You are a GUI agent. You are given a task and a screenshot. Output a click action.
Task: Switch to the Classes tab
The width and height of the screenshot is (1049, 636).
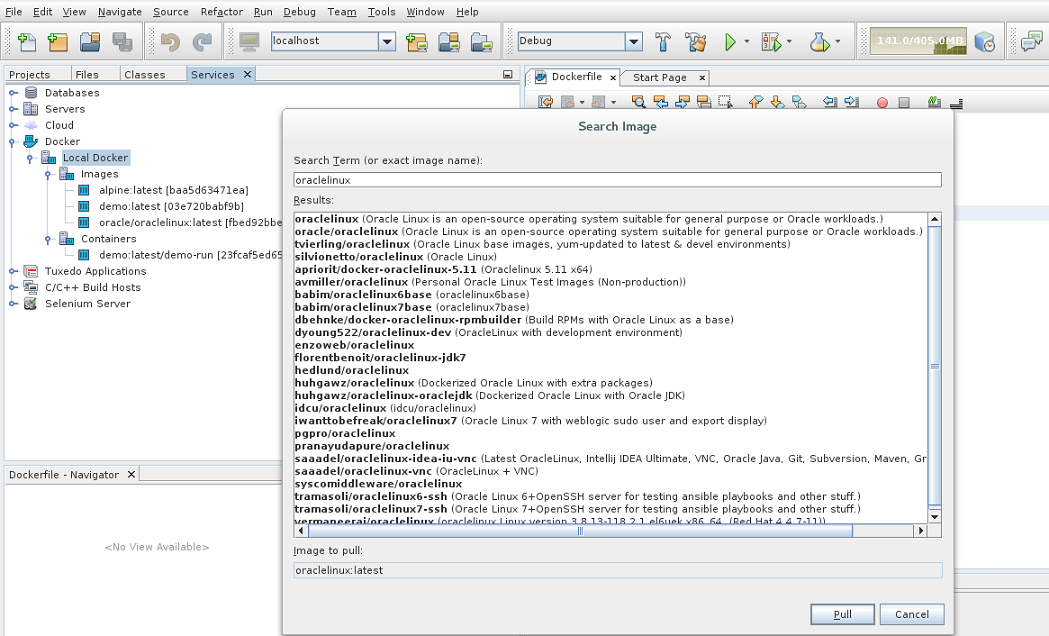(x=145, y=74)
